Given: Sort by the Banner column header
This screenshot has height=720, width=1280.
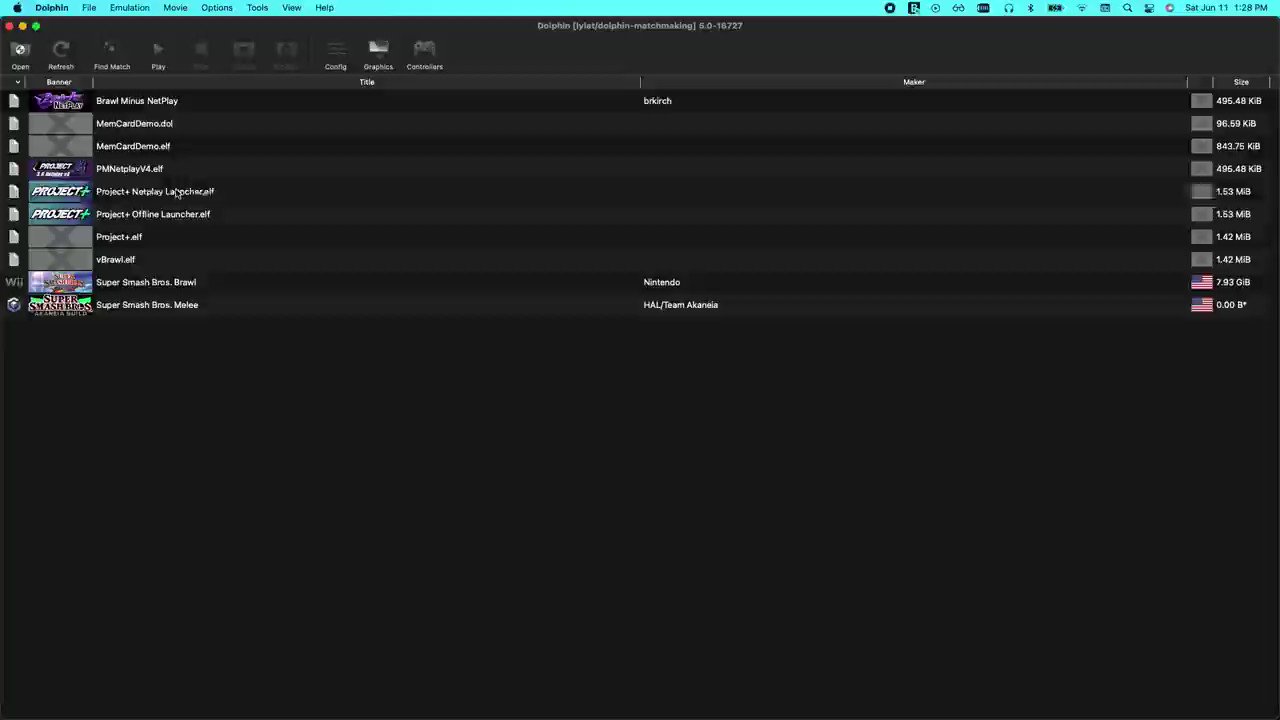Looking at the screenshot, I should (x=59, y=82).
